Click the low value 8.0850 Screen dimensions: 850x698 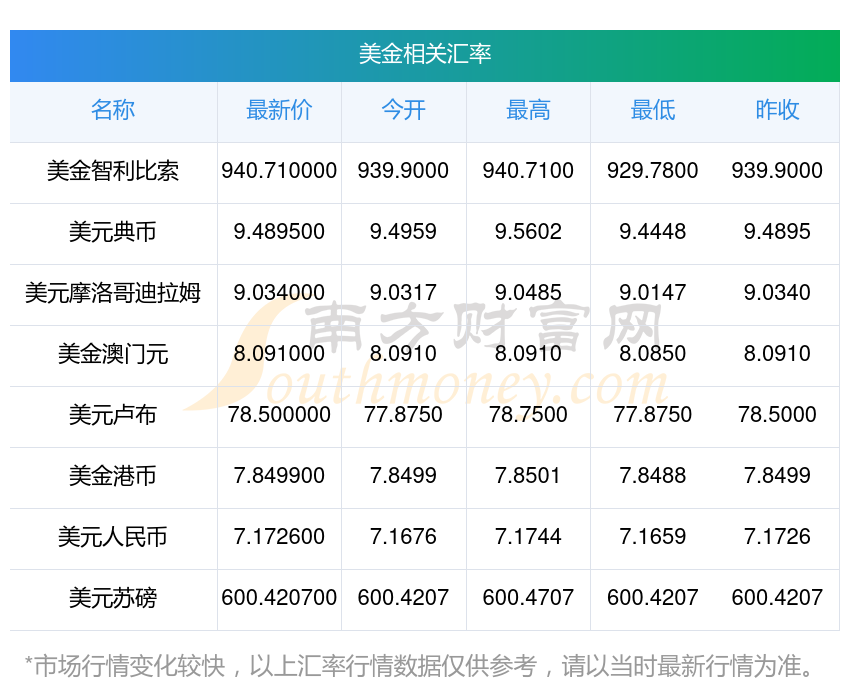653,354
